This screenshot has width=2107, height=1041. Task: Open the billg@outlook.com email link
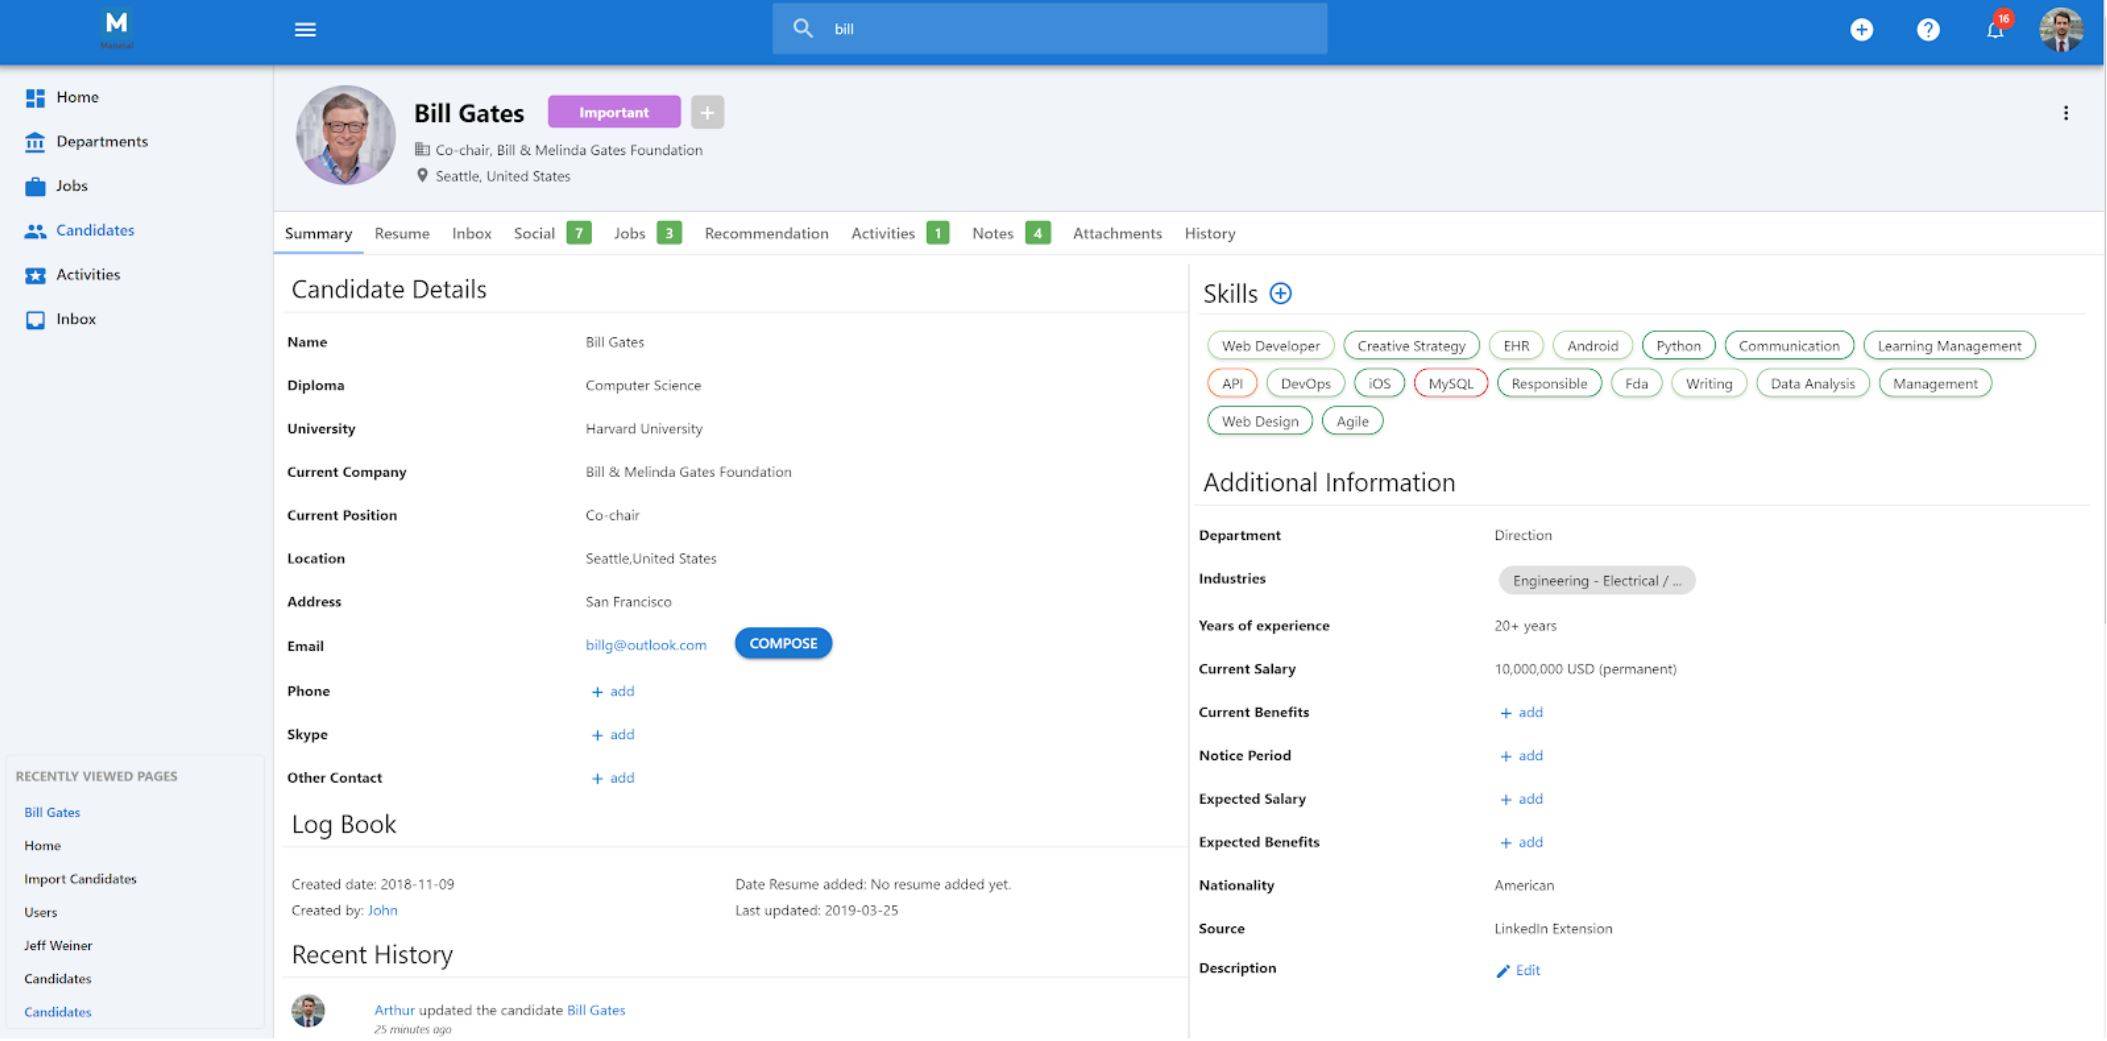[x=645, y=645]
